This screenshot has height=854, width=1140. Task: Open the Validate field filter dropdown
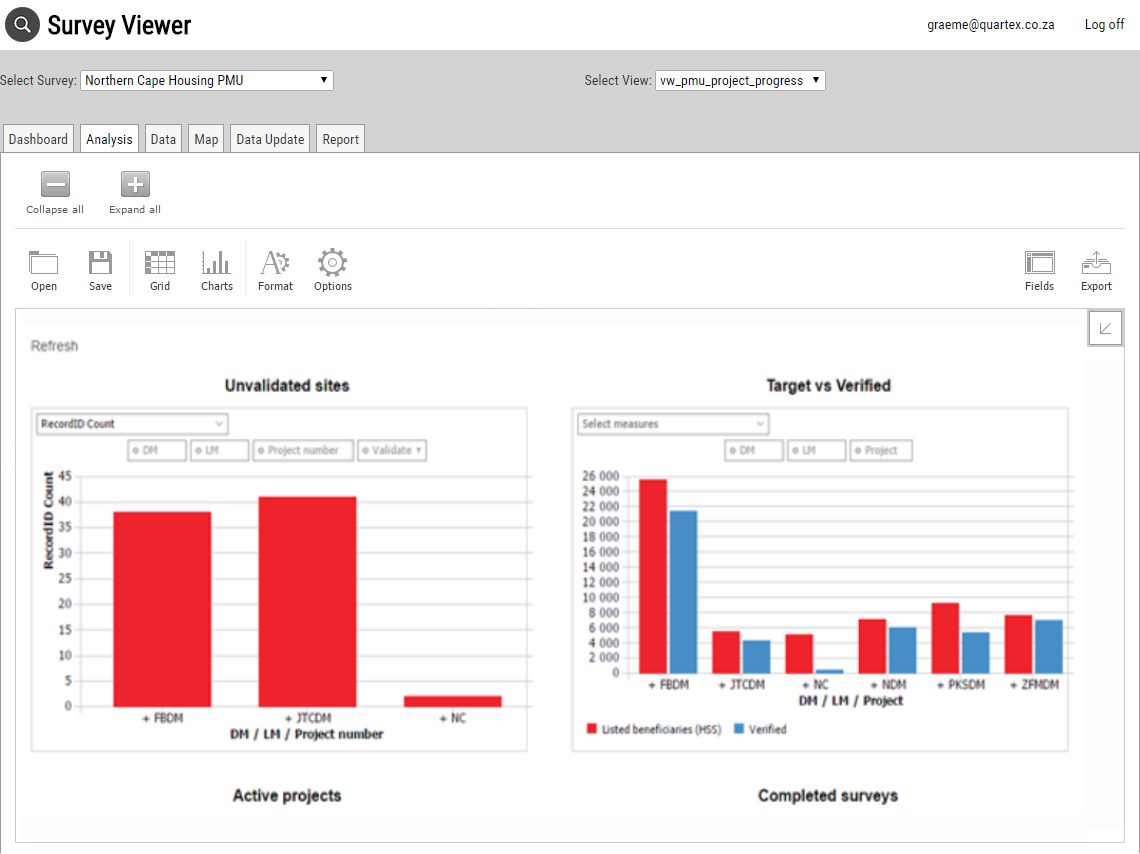click(x=392, y=451)
